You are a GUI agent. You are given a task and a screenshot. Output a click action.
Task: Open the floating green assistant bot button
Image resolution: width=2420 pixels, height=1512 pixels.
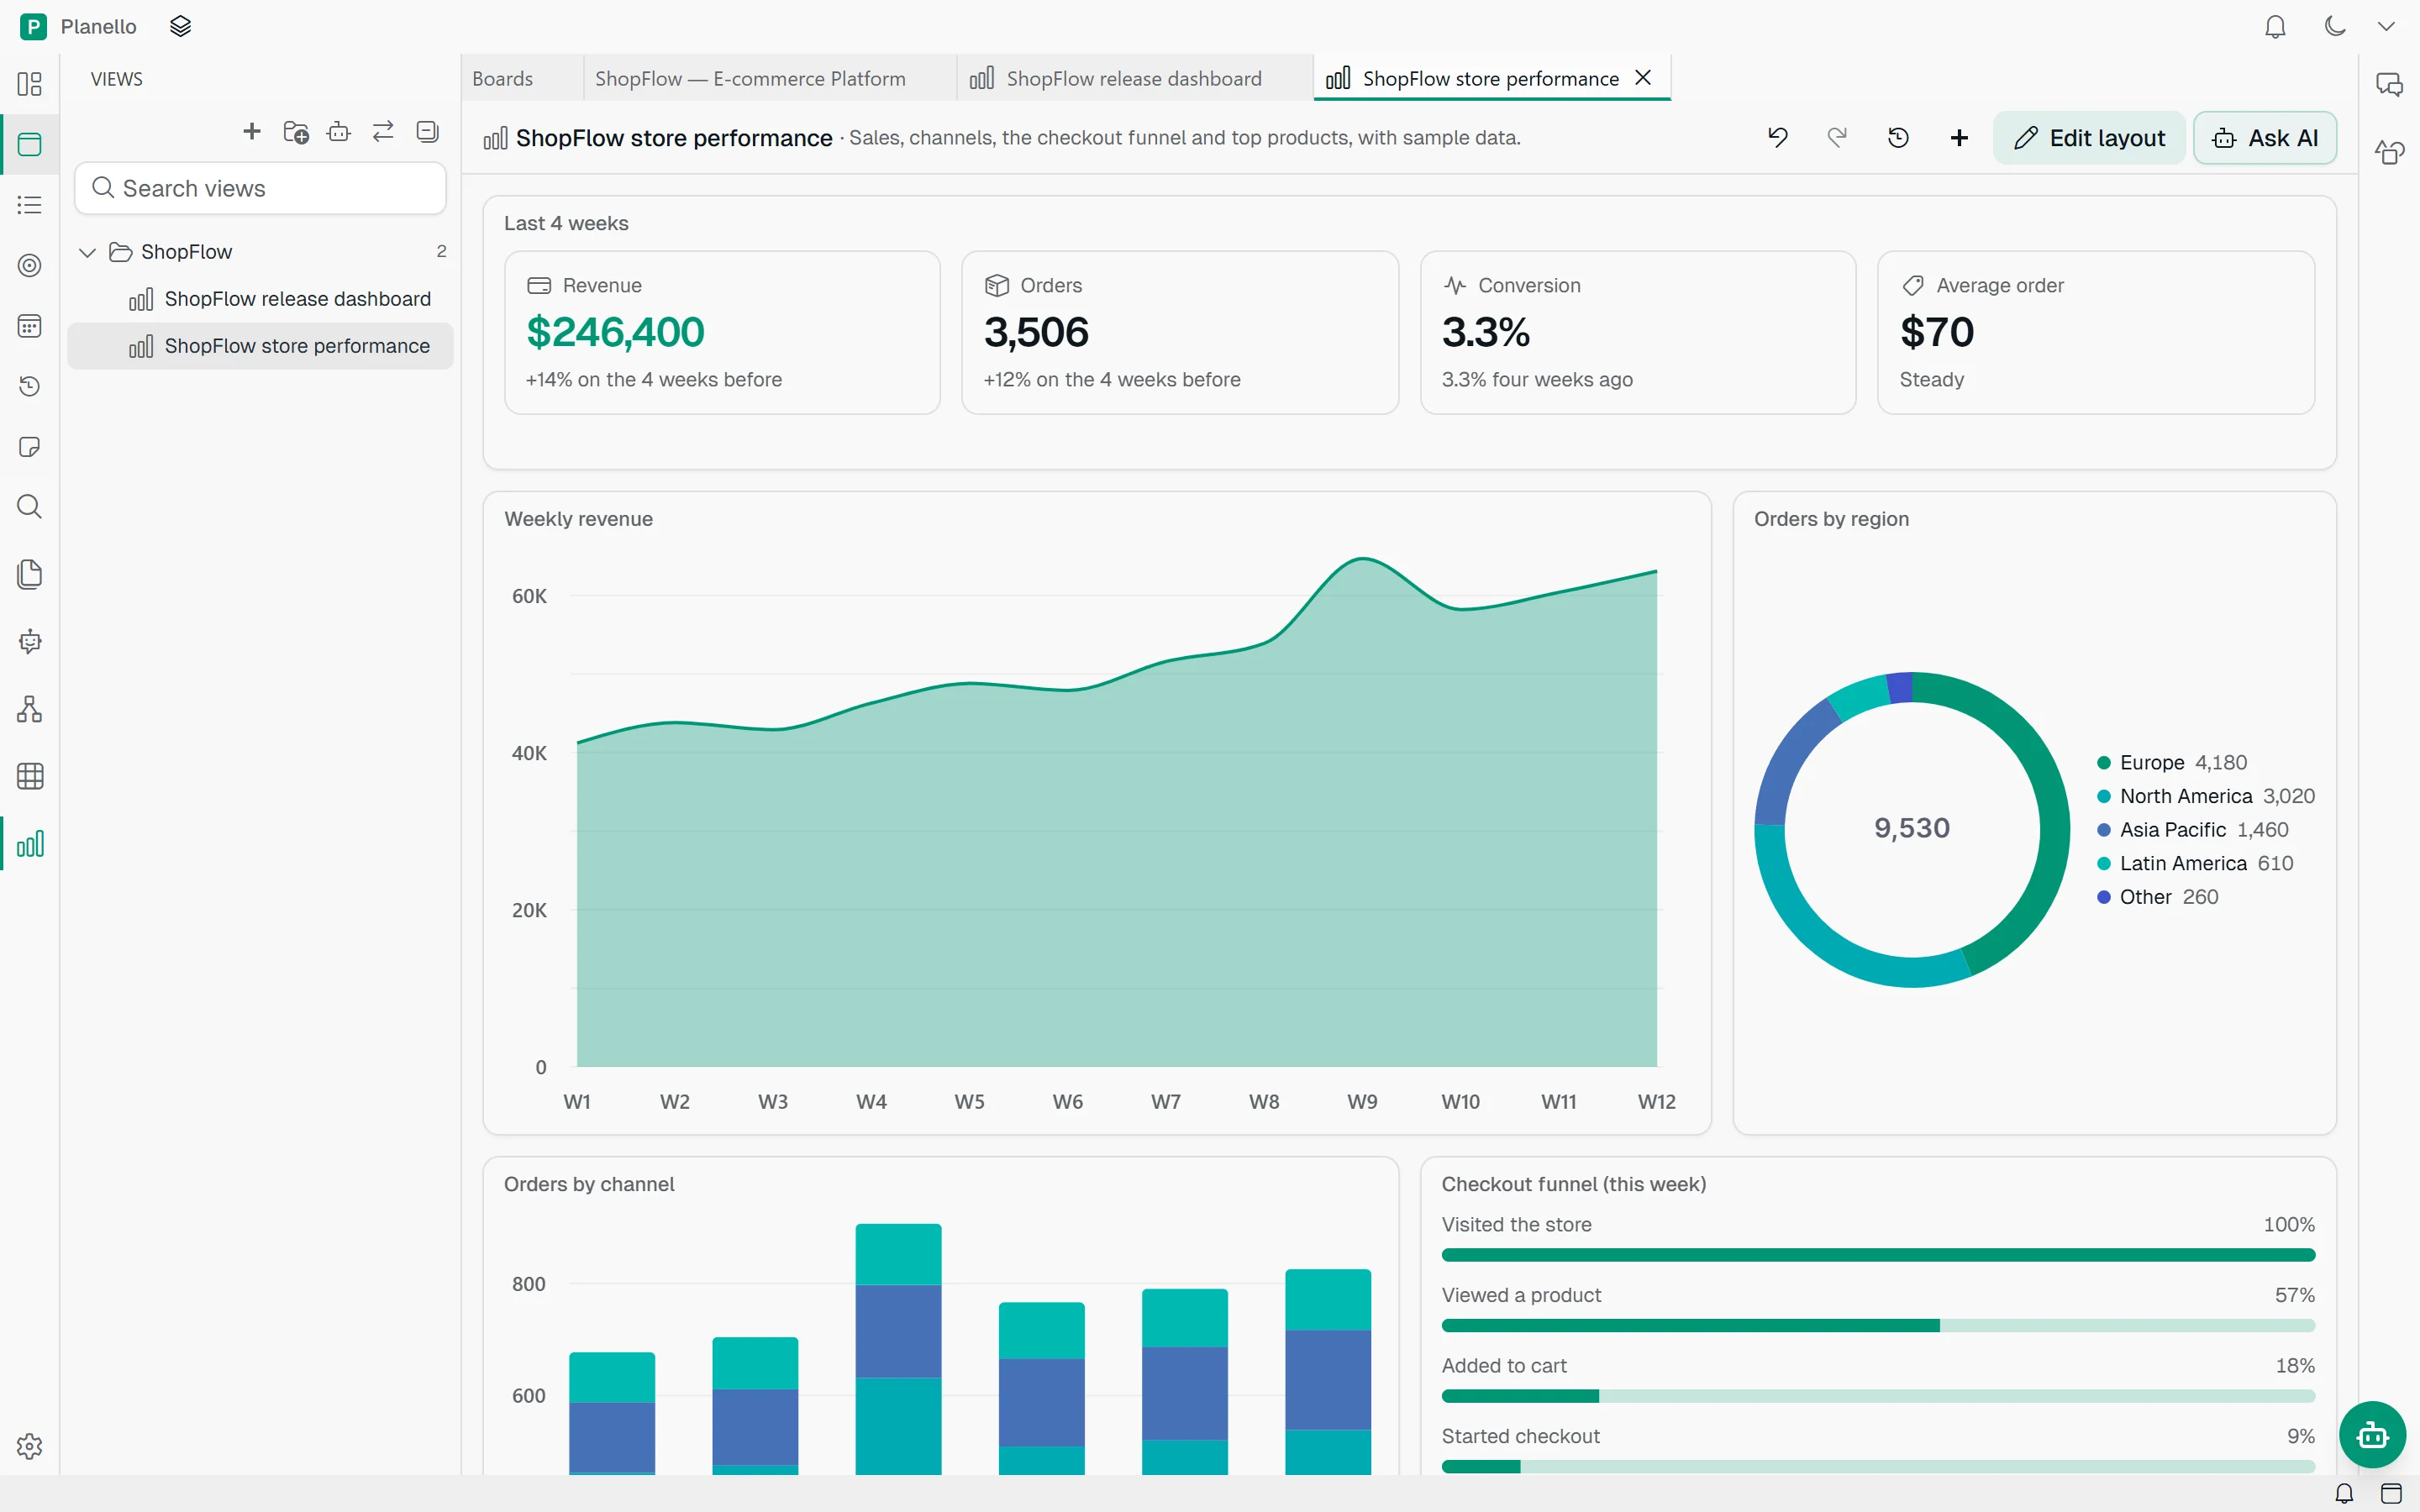2372,1435
